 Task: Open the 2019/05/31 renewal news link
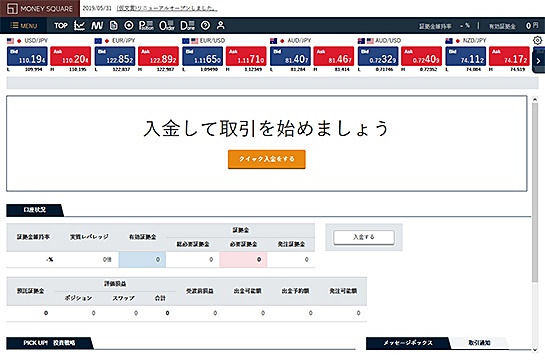tap(167, 8)
